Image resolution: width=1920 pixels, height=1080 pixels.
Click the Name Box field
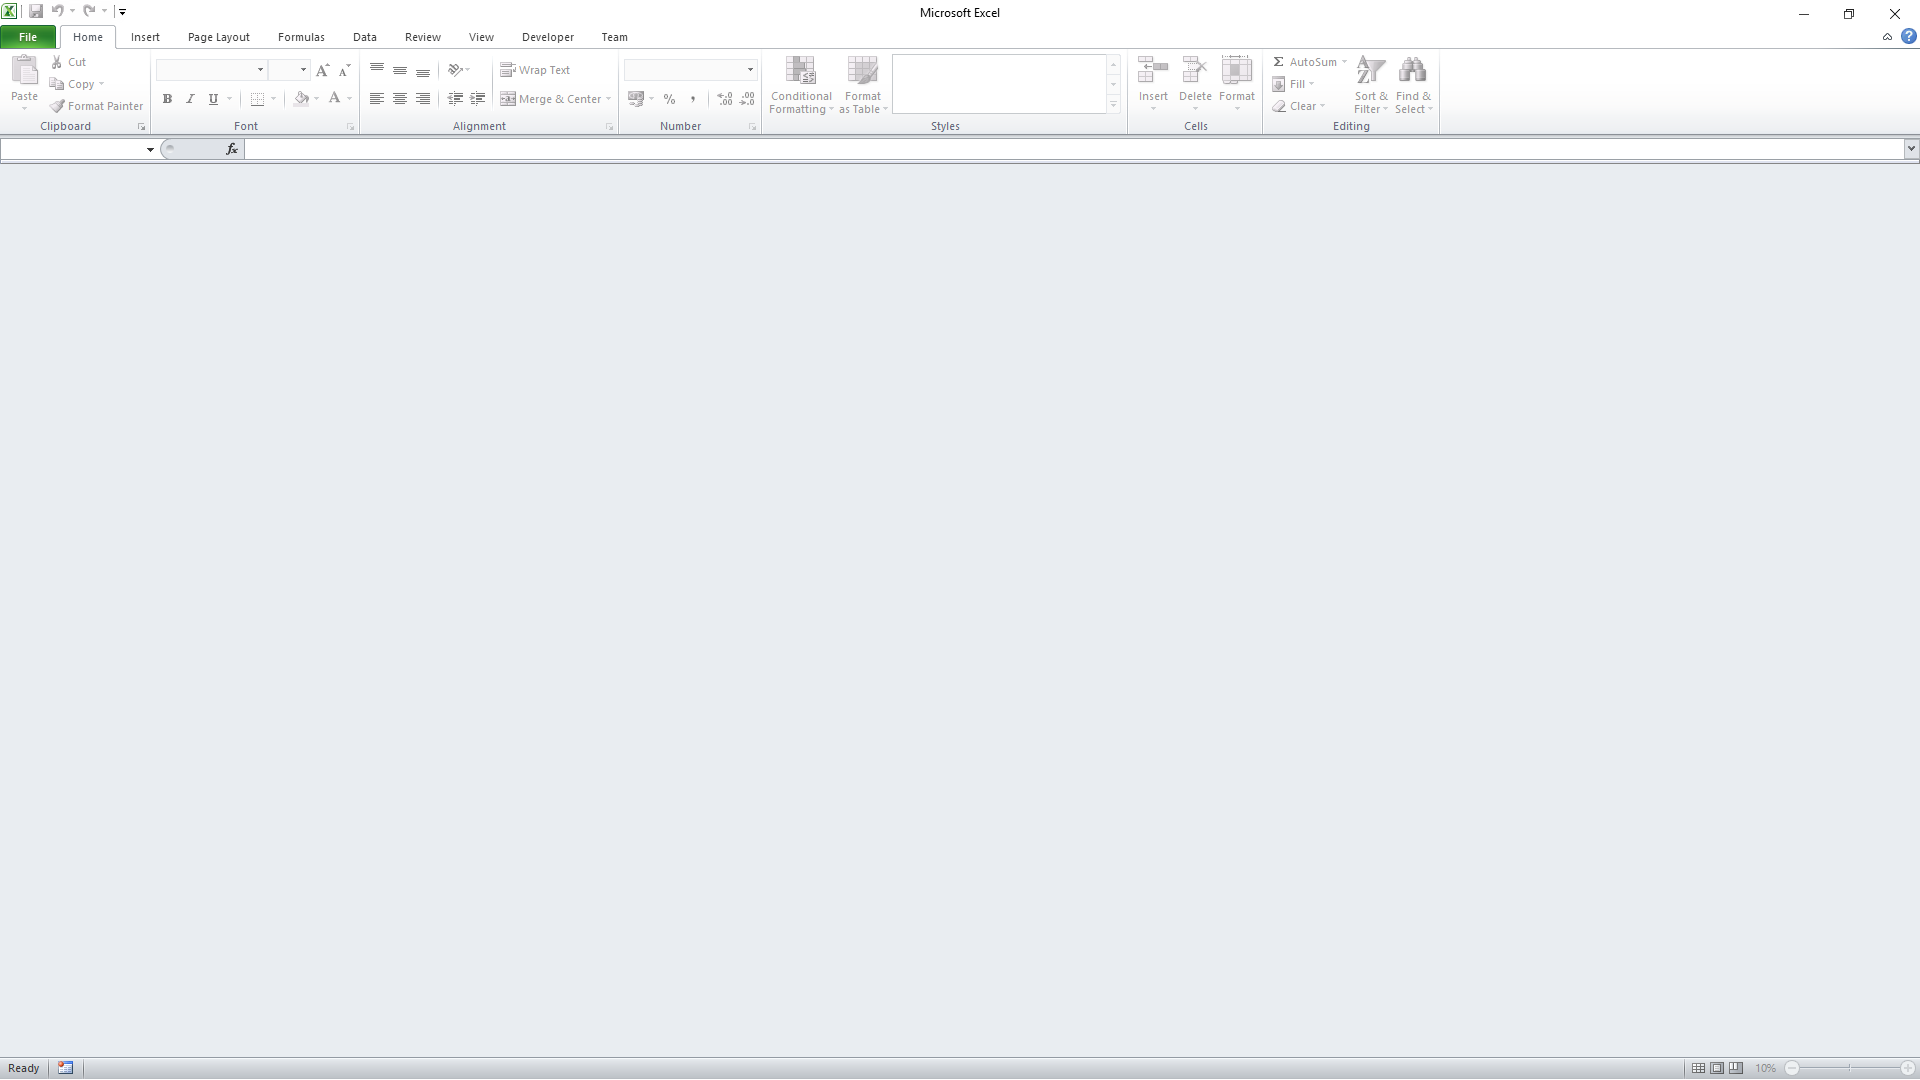click(x=72, y=149)
